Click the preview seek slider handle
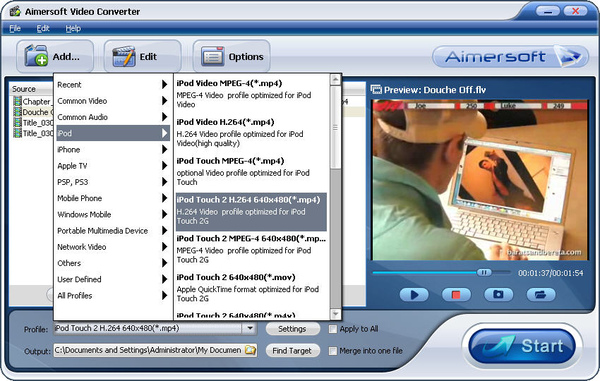The height and width of the screenshot is (381, 600). coord(484,272)
